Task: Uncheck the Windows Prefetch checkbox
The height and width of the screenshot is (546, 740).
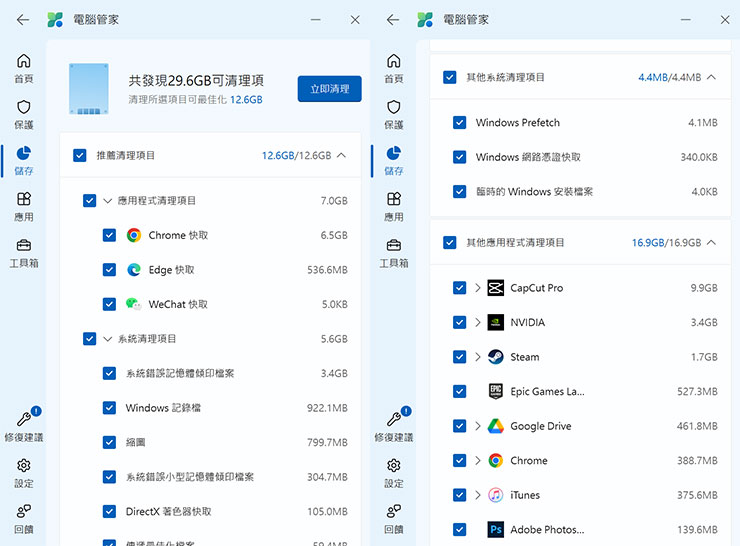Action: point(460,123)
